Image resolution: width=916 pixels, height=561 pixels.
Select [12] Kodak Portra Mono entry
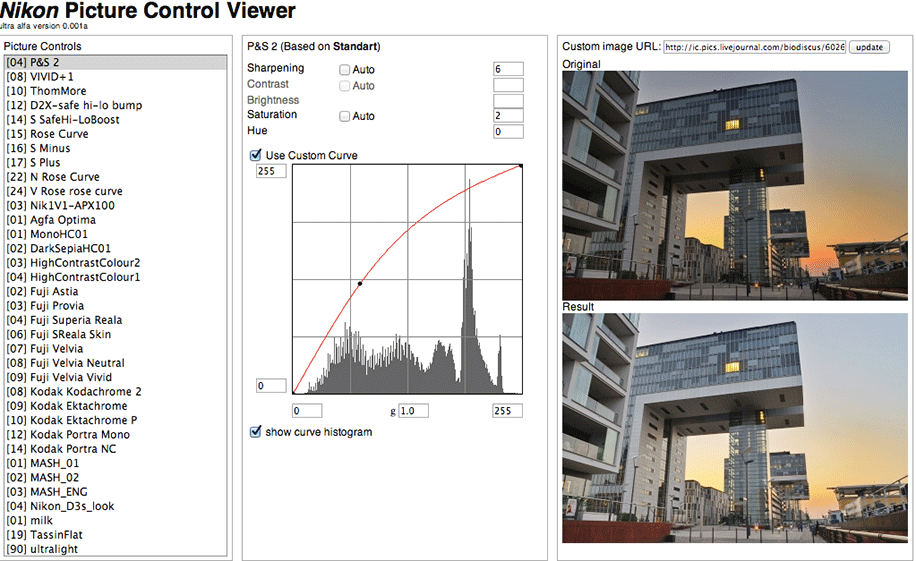116,435
